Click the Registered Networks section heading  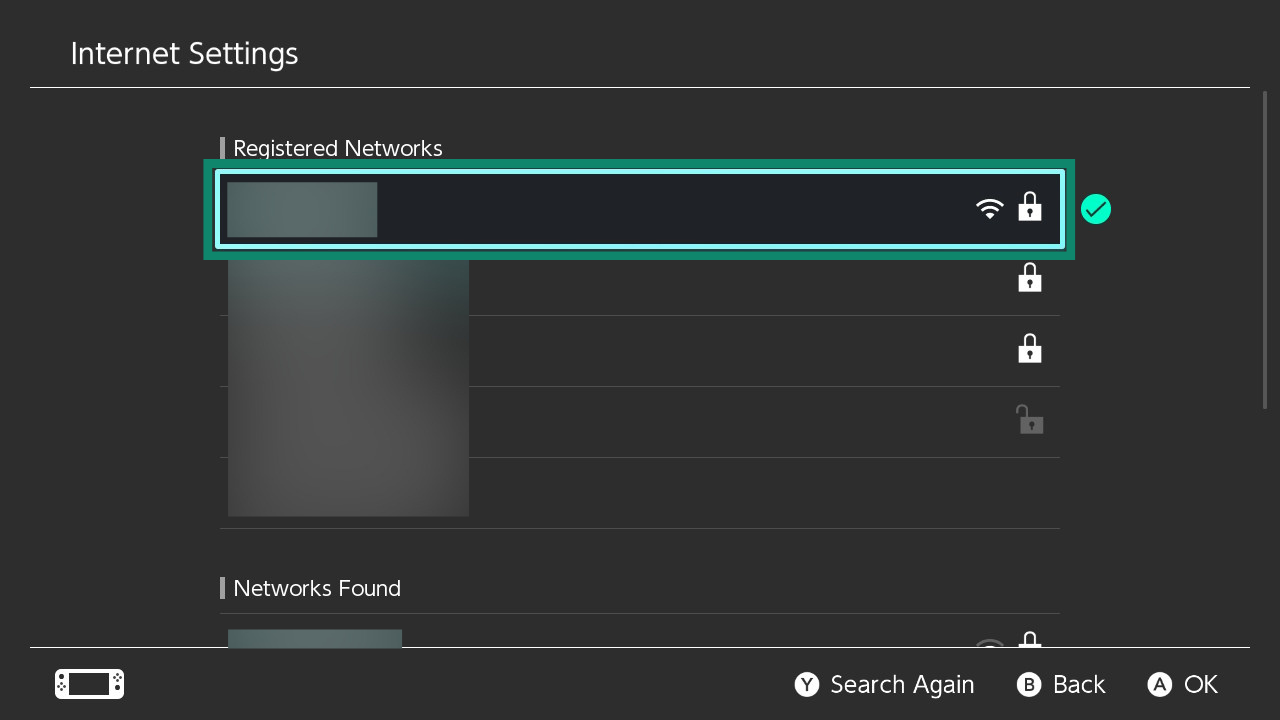click(338, 148)
